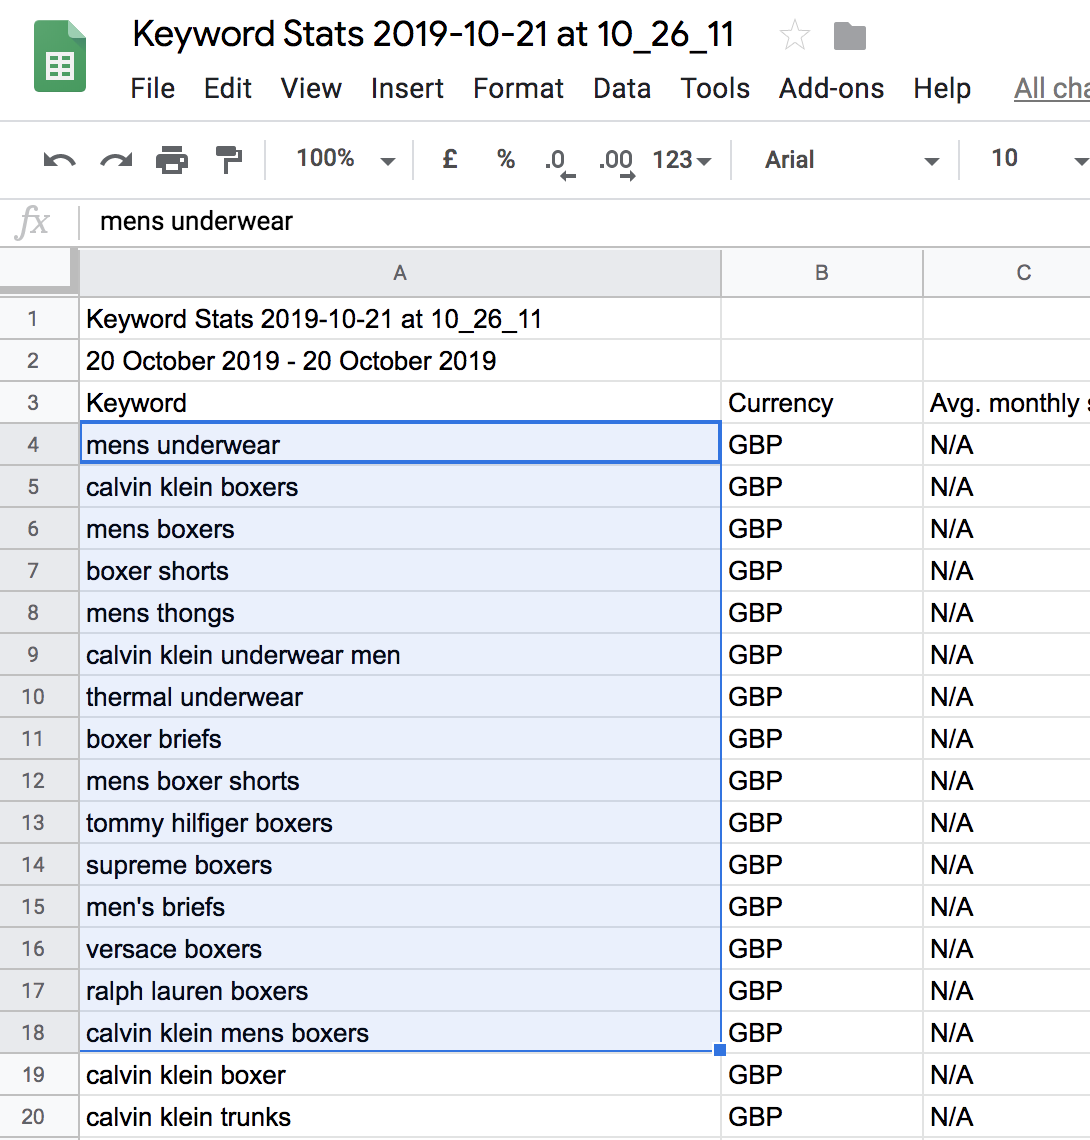The height and width of the screenshot is (1140, 1090).
Task: Click the All changes saved link
Action: 1050,89
